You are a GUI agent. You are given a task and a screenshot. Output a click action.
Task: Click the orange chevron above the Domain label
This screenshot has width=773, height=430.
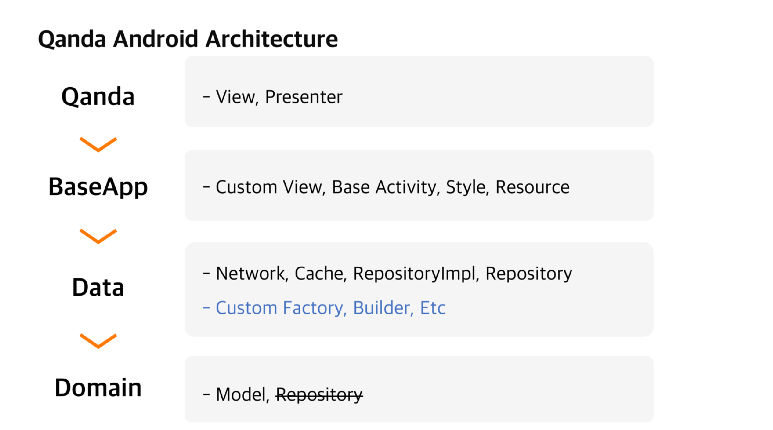point(98,341)
